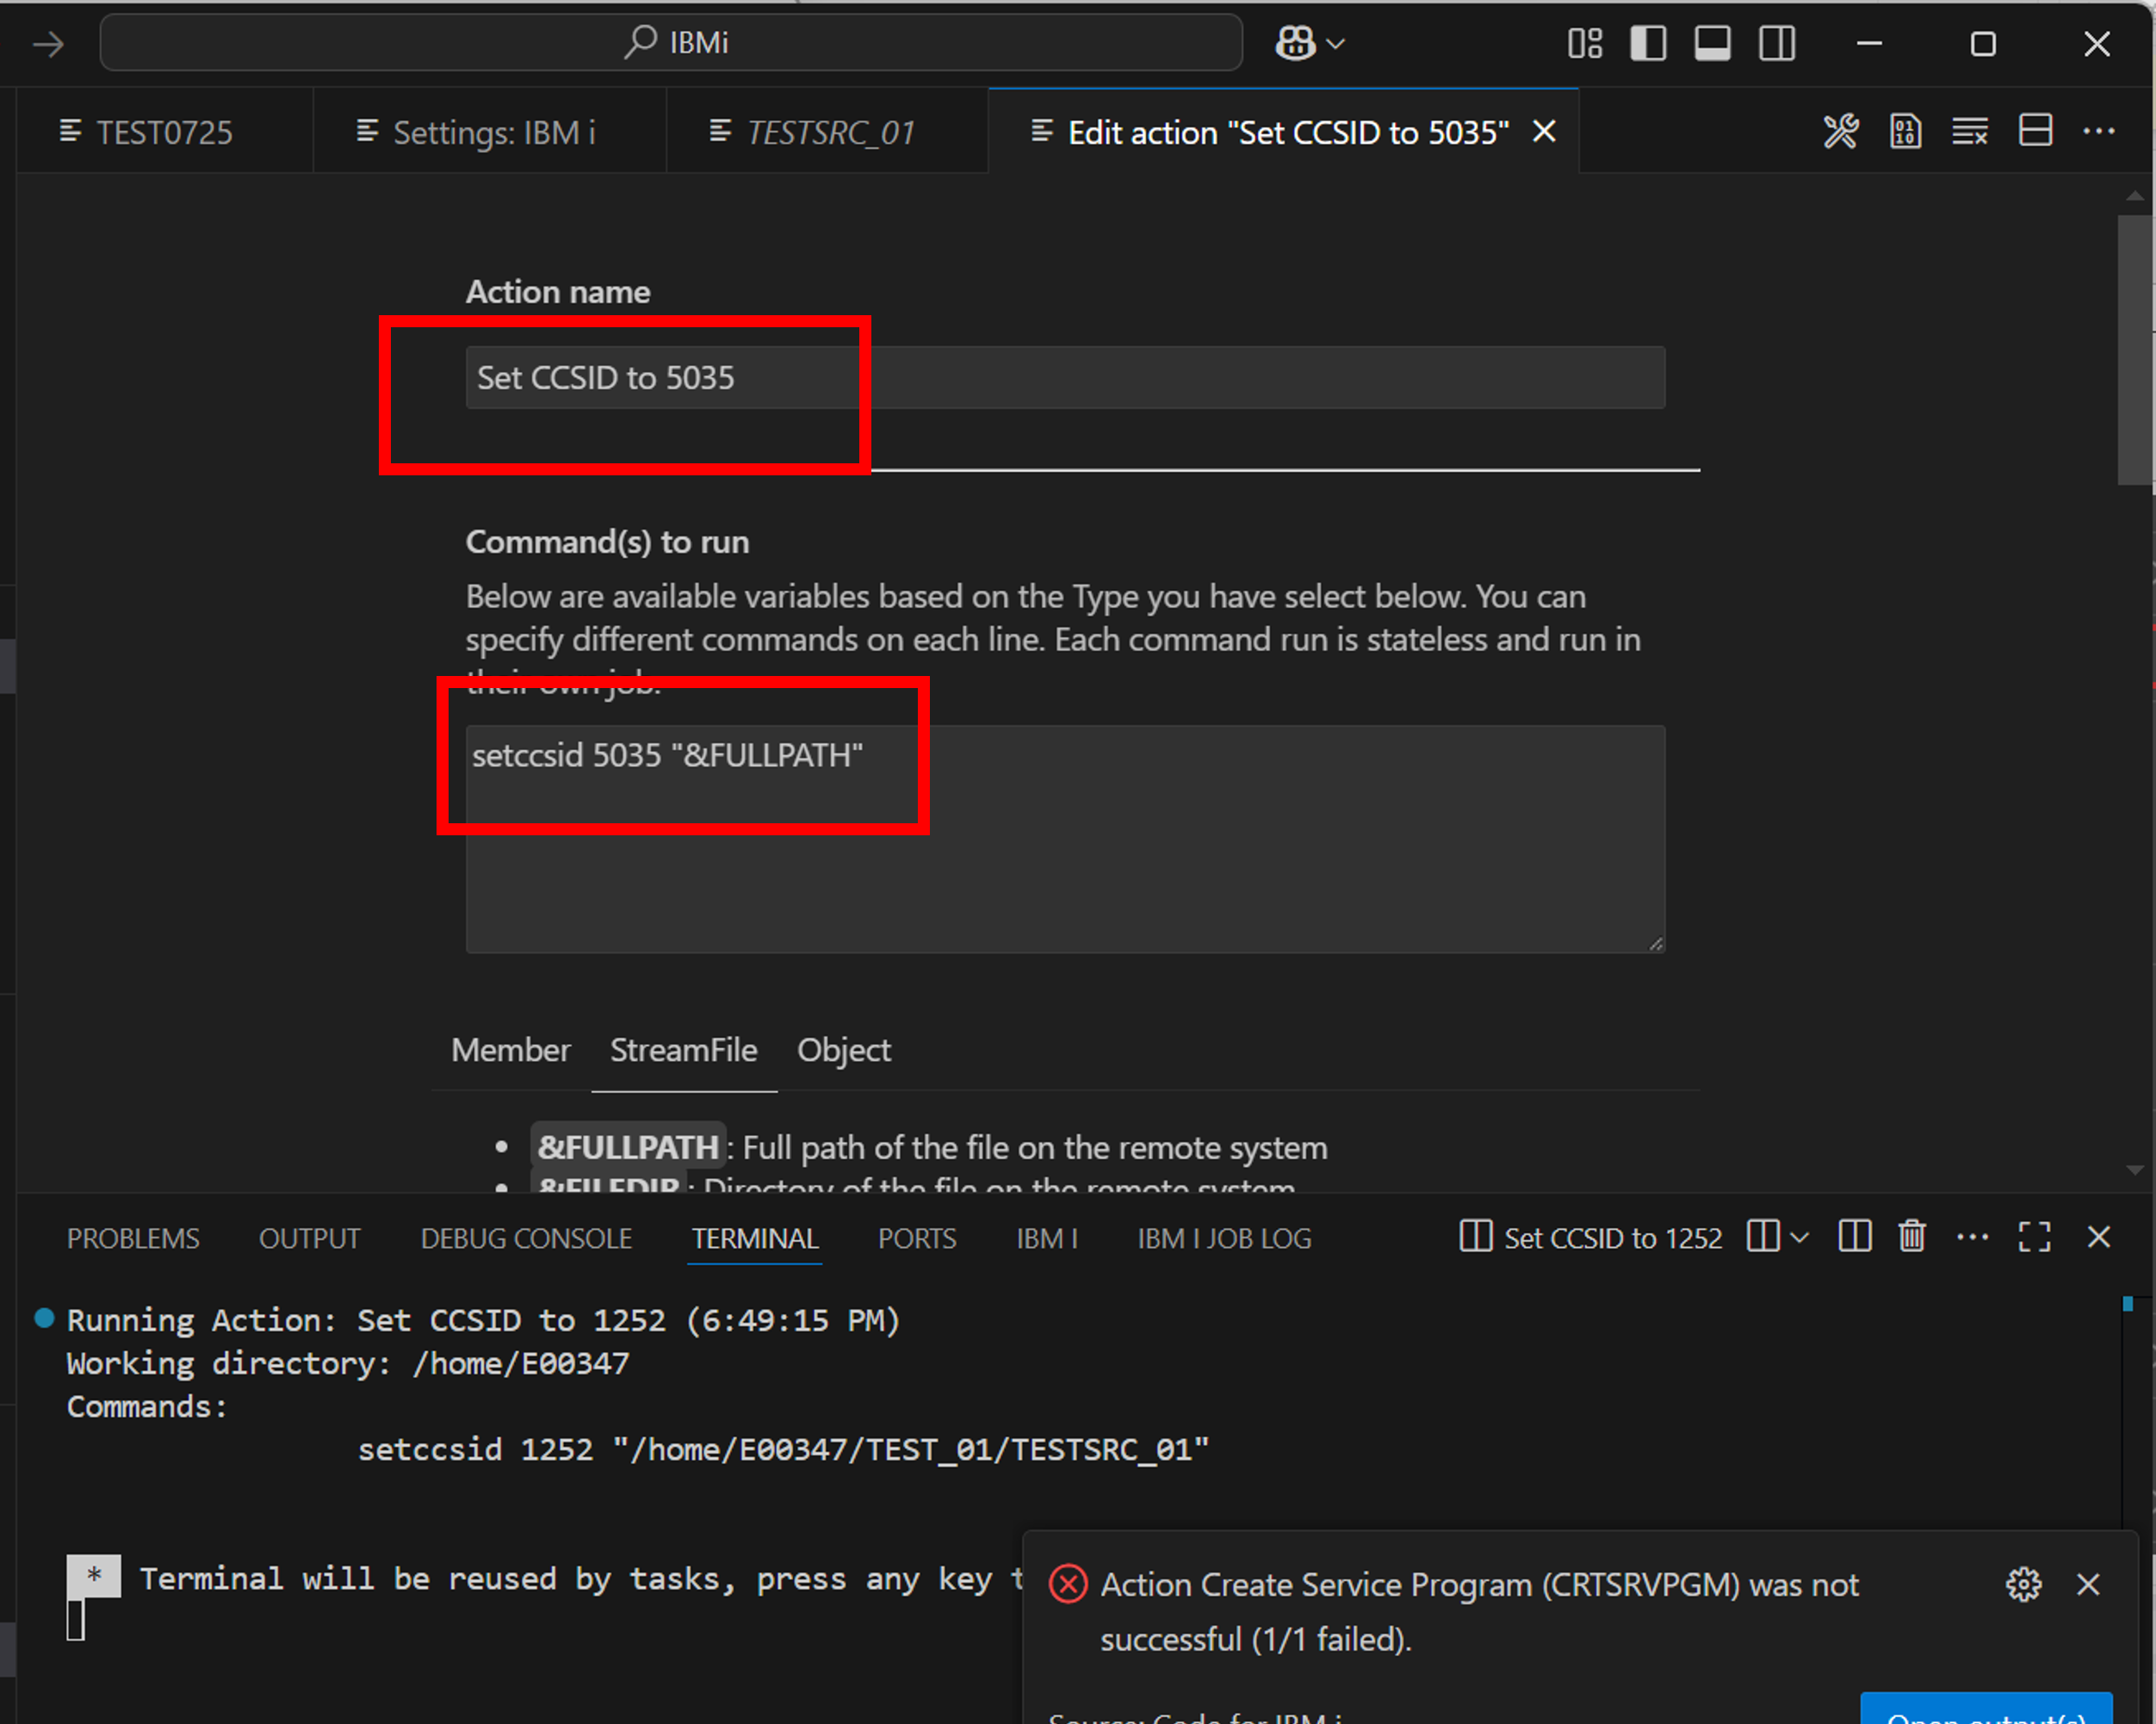Click the split terminal icon

pos(1854,1237)
